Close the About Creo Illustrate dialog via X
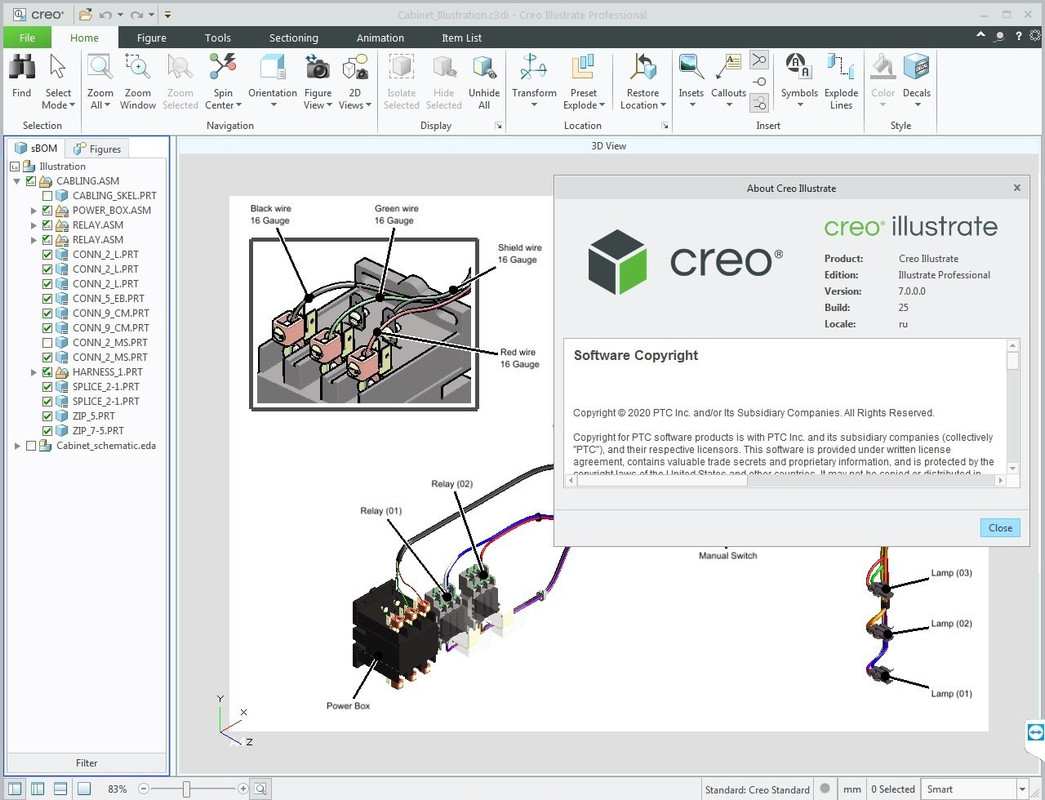Viewport: 1045px width, 800px height. tap(1017, 188)
